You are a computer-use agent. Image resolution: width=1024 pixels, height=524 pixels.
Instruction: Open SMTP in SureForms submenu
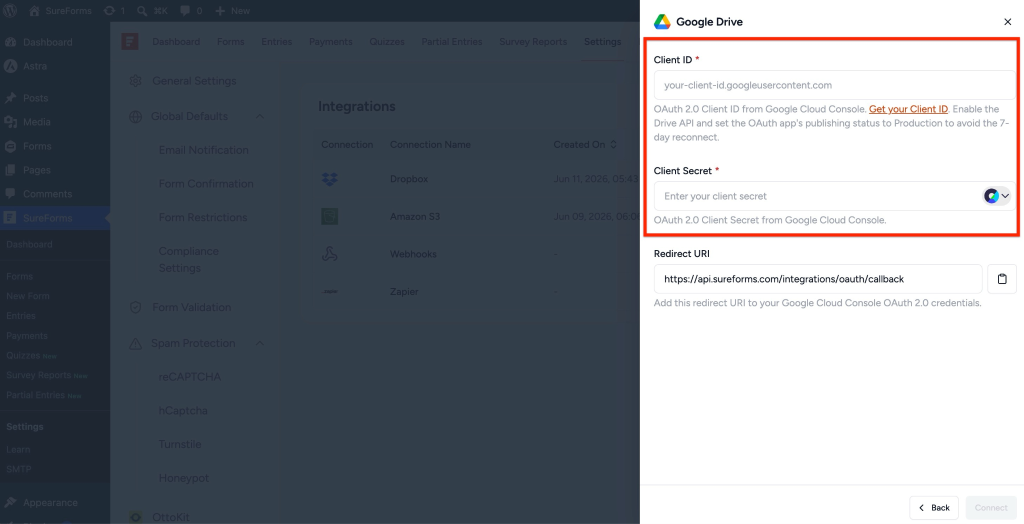[x=19, y=469]
